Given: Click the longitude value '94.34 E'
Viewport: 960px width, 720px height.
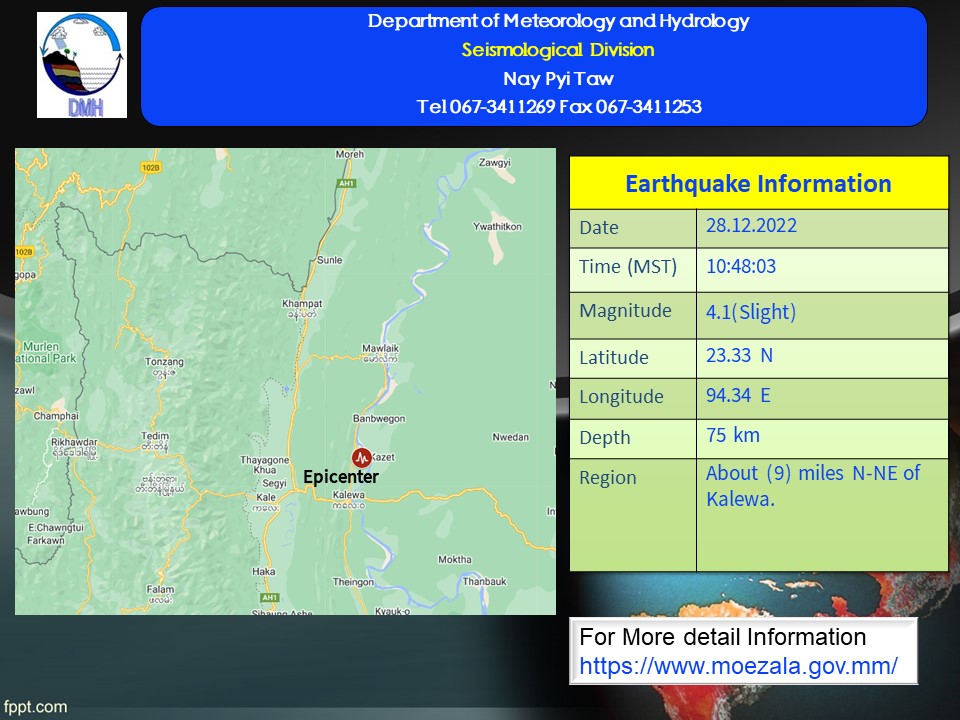Looking at the screenshot, I should click(738, 396).
